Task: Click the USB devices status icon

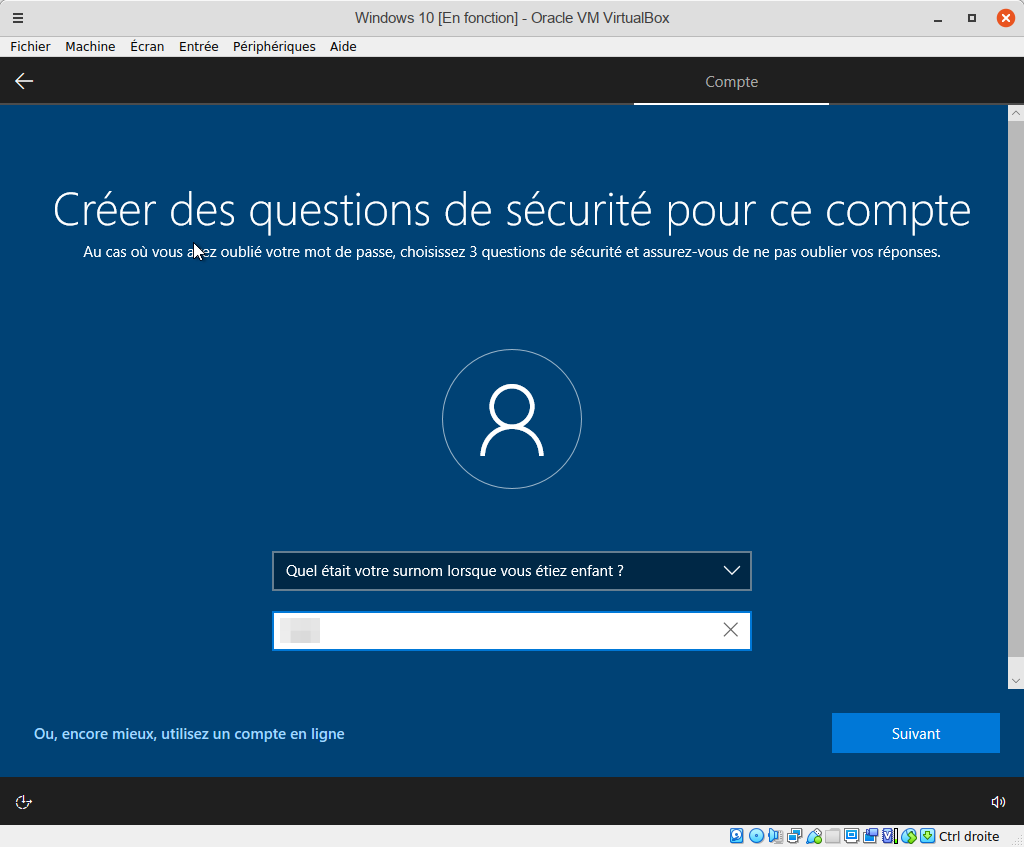Action: (814, 836)
